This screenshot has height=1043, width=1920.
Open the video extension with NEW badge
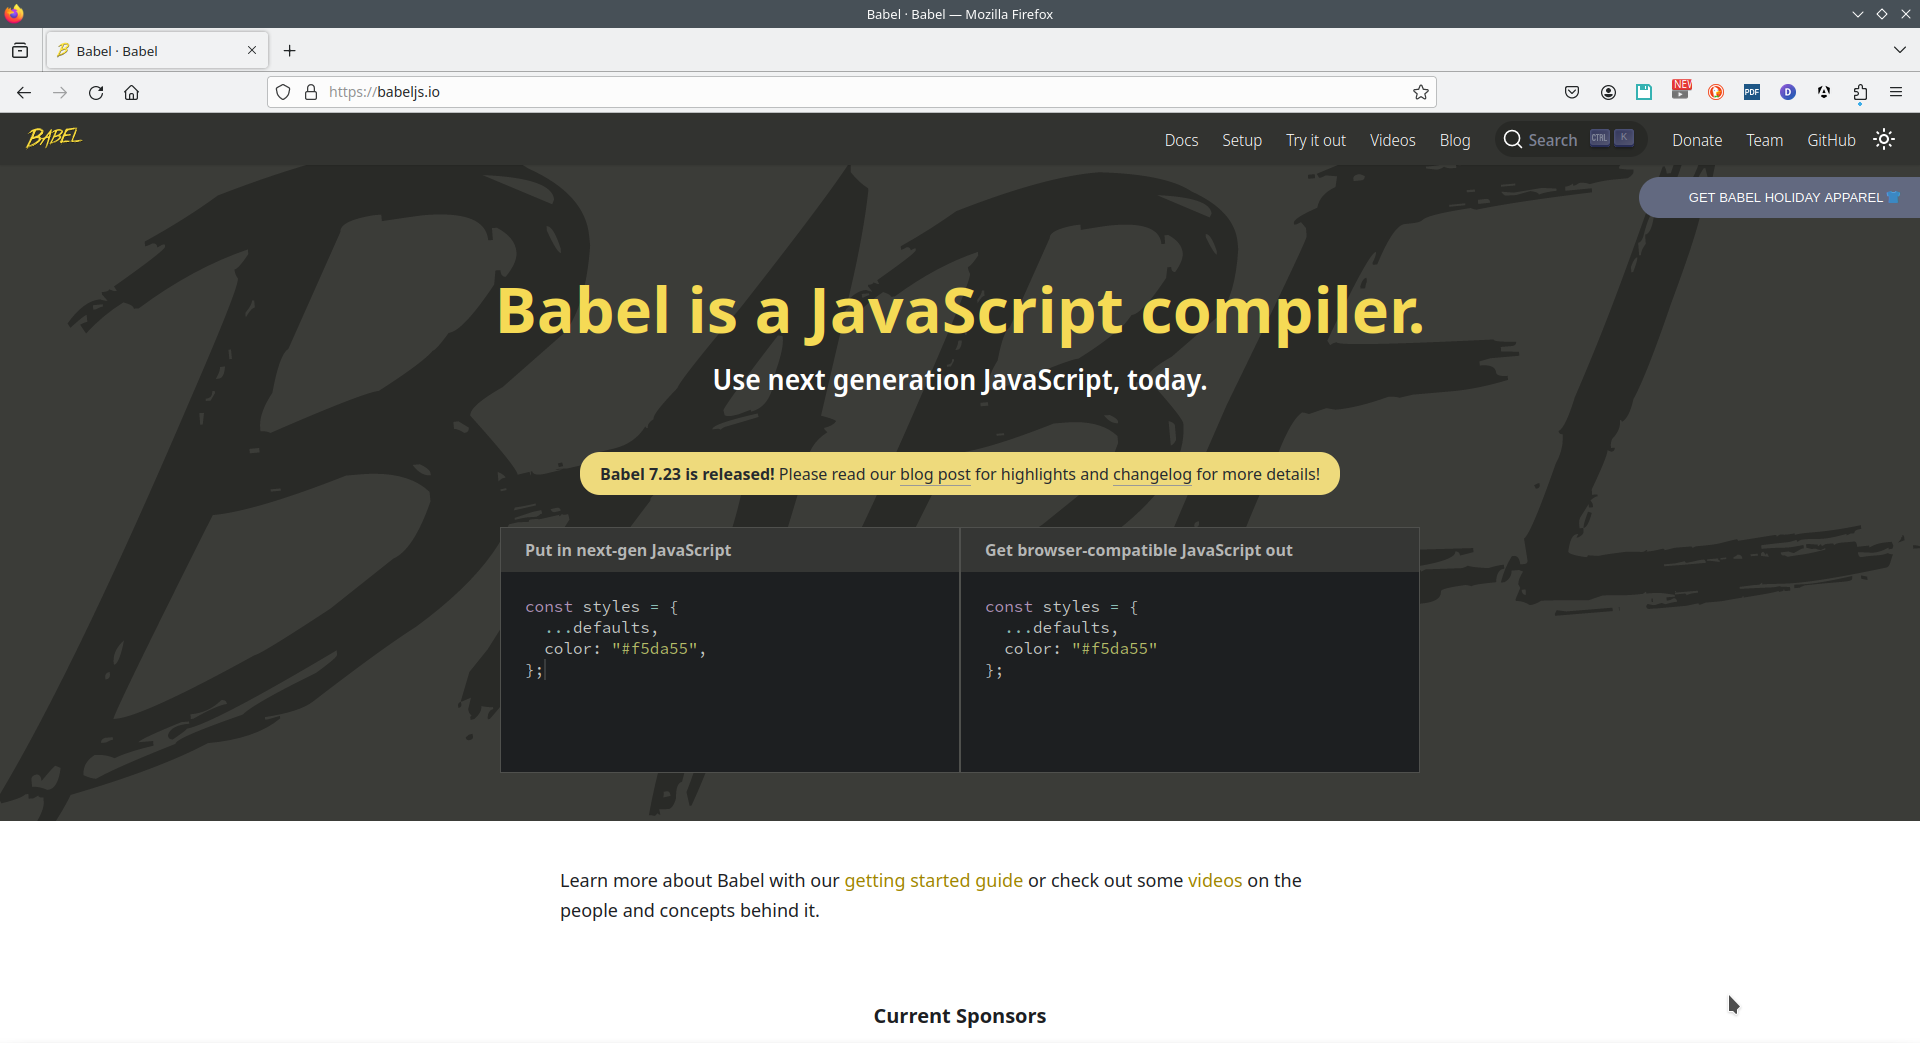point(1681,90)
